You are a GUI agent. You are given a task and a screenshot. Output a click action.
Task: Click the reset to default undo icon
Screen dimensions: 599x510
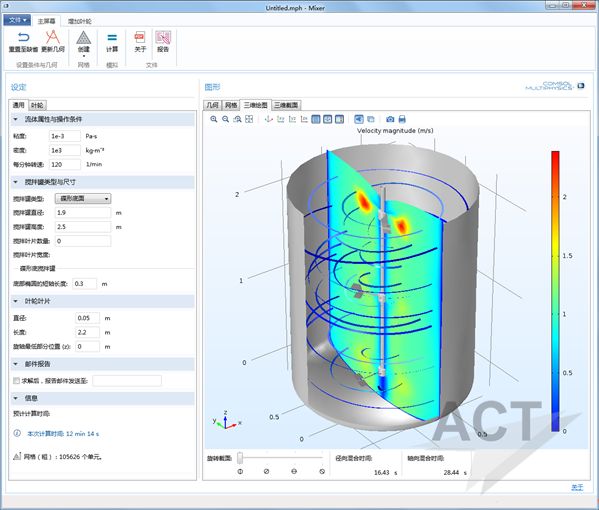(23, 37)
